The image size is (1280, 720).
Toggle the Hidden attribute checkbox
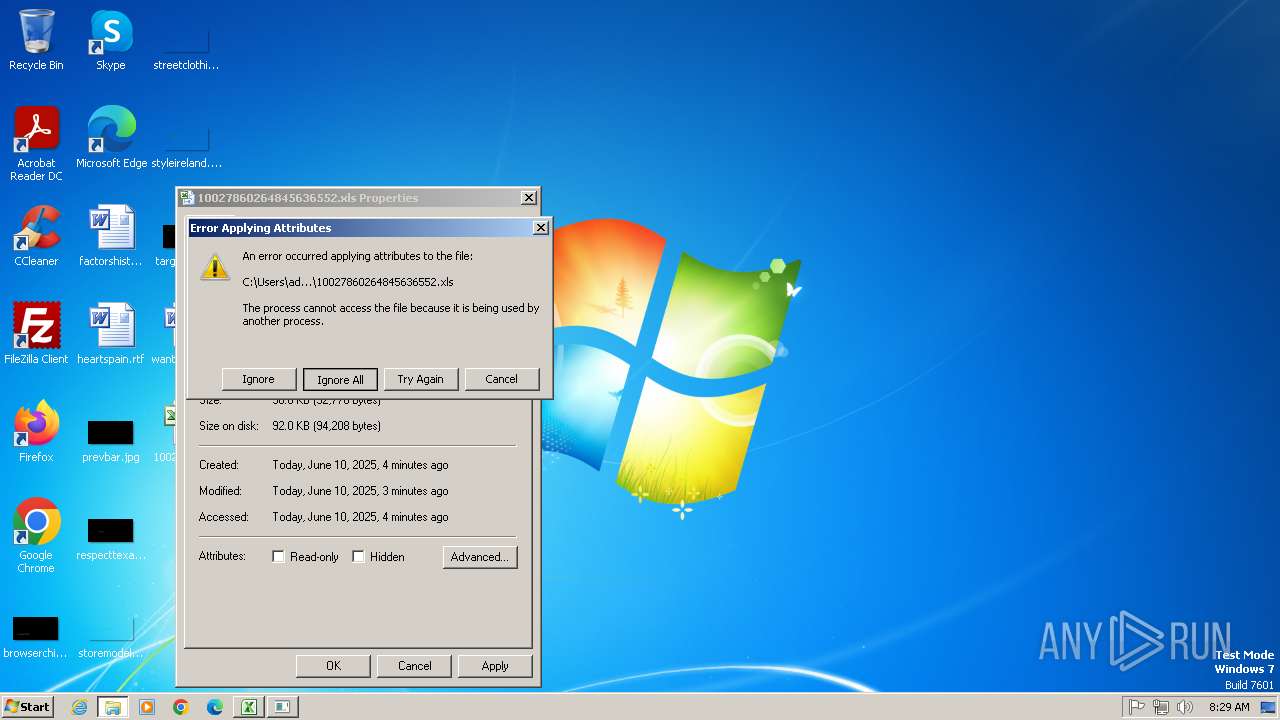[358, 557]
